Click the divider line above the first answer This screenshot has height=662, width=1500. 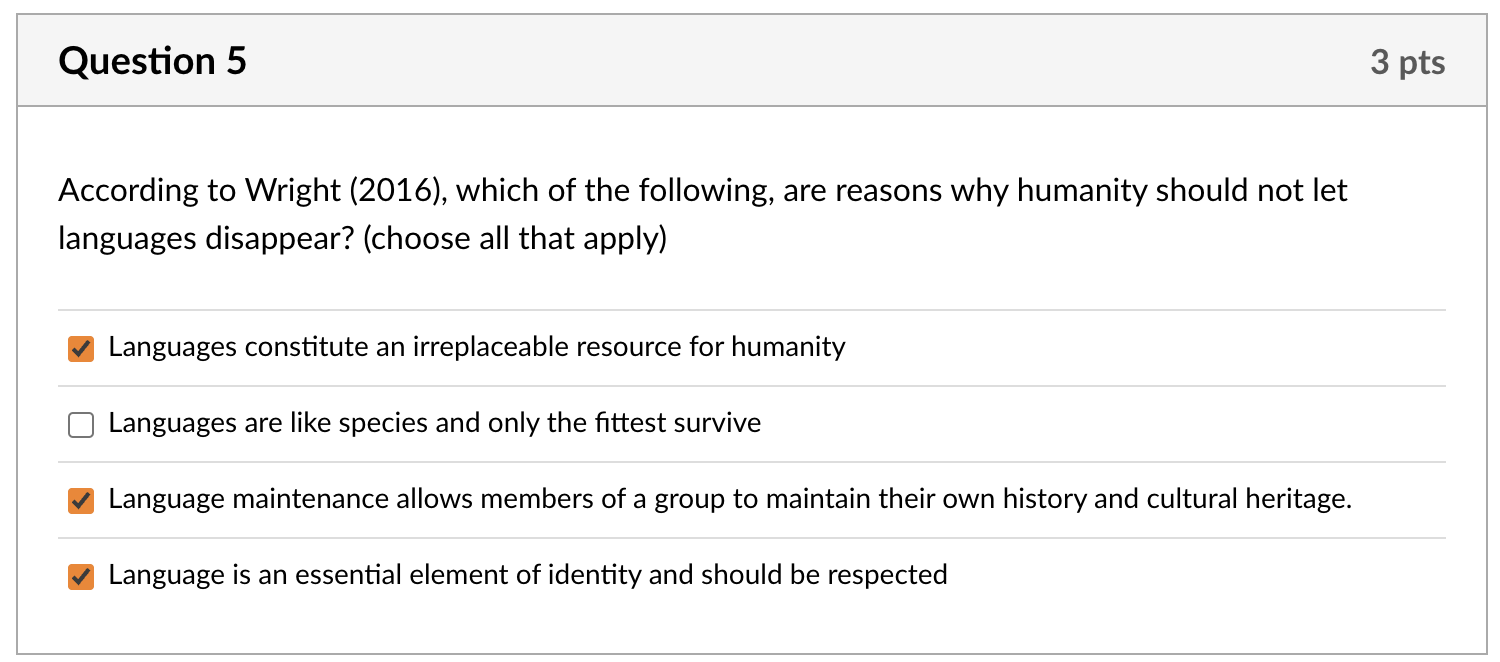[x=750, y=309]
